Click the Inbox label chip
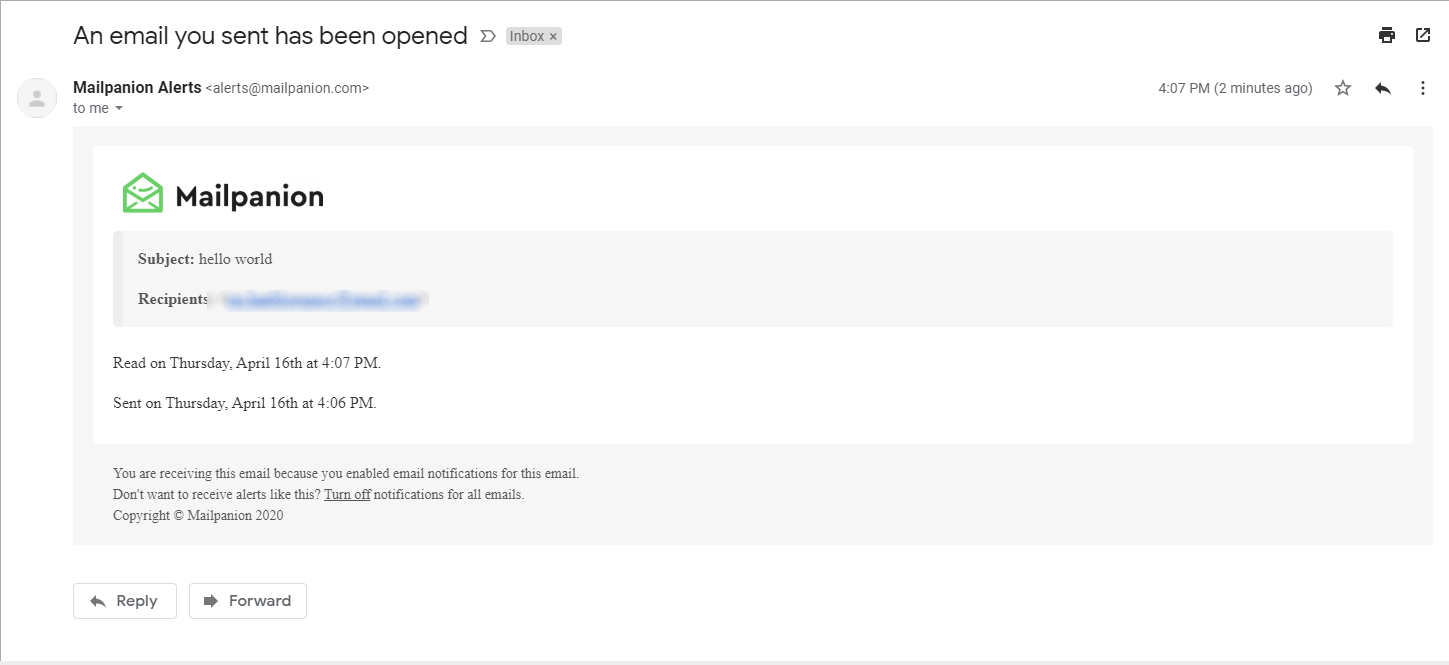 click(527, 36)
